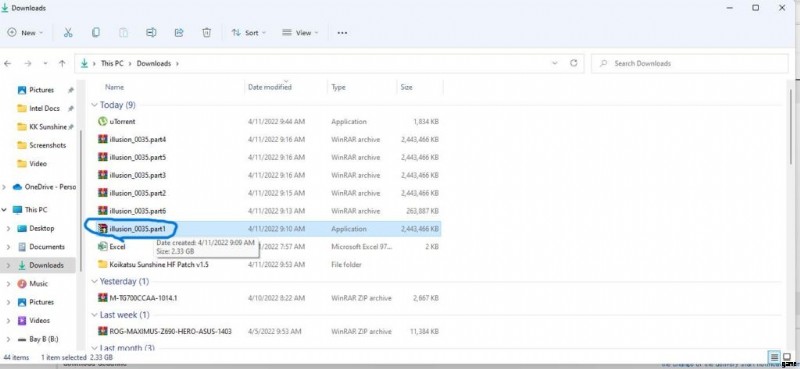Click the Music icon in sidebar
This screenshot has height=369, width=800.
(22, 284)
